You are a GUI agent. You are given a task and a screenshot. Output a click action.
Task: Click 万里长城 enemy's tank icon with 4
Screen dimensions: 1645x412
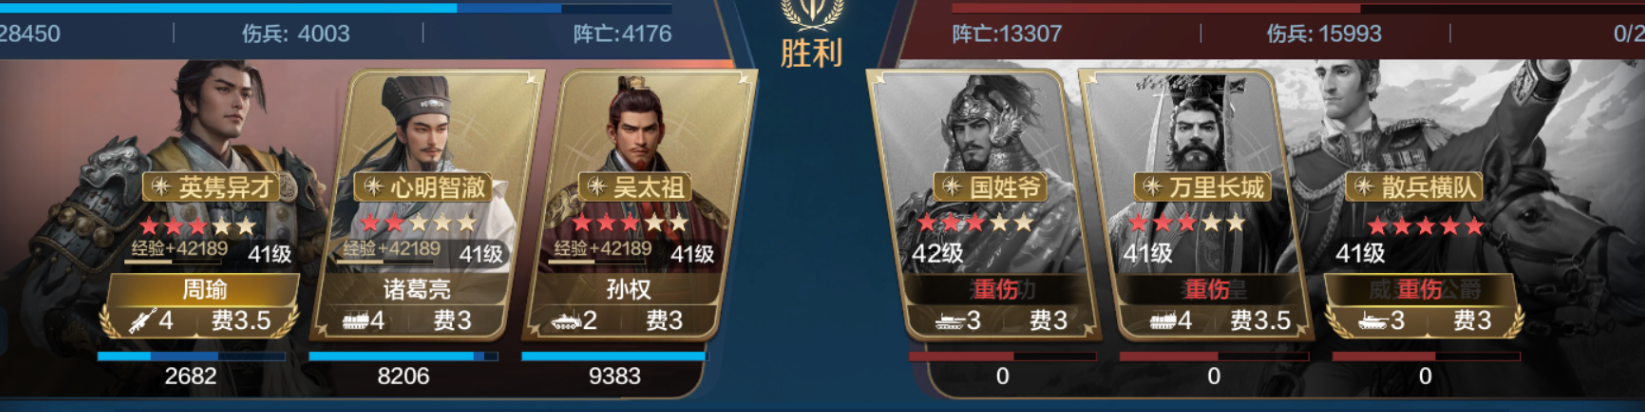[x=1162, y=321]
